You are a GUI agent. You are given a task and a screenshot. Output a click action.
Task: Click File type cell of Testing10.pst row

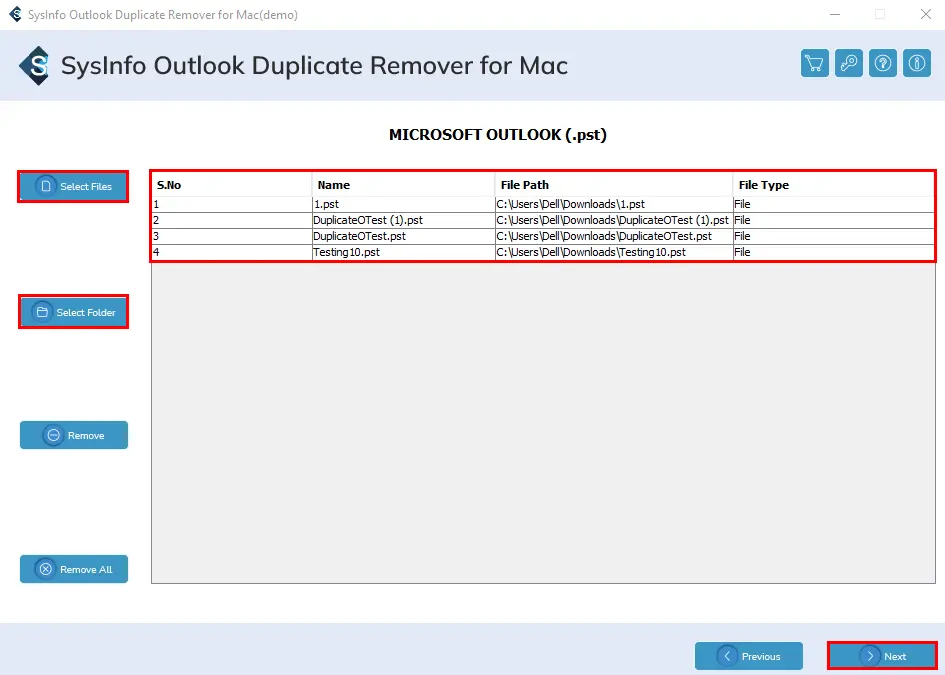(834, 252)
